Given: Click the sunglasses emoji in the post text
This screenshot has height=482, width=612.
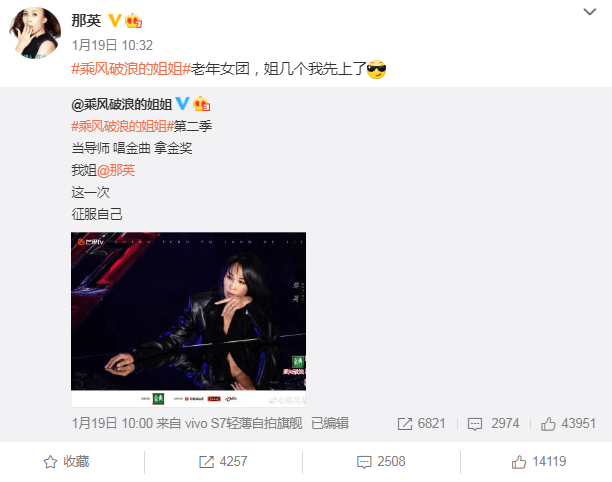Looking at the screenshot, I should 377,69.
